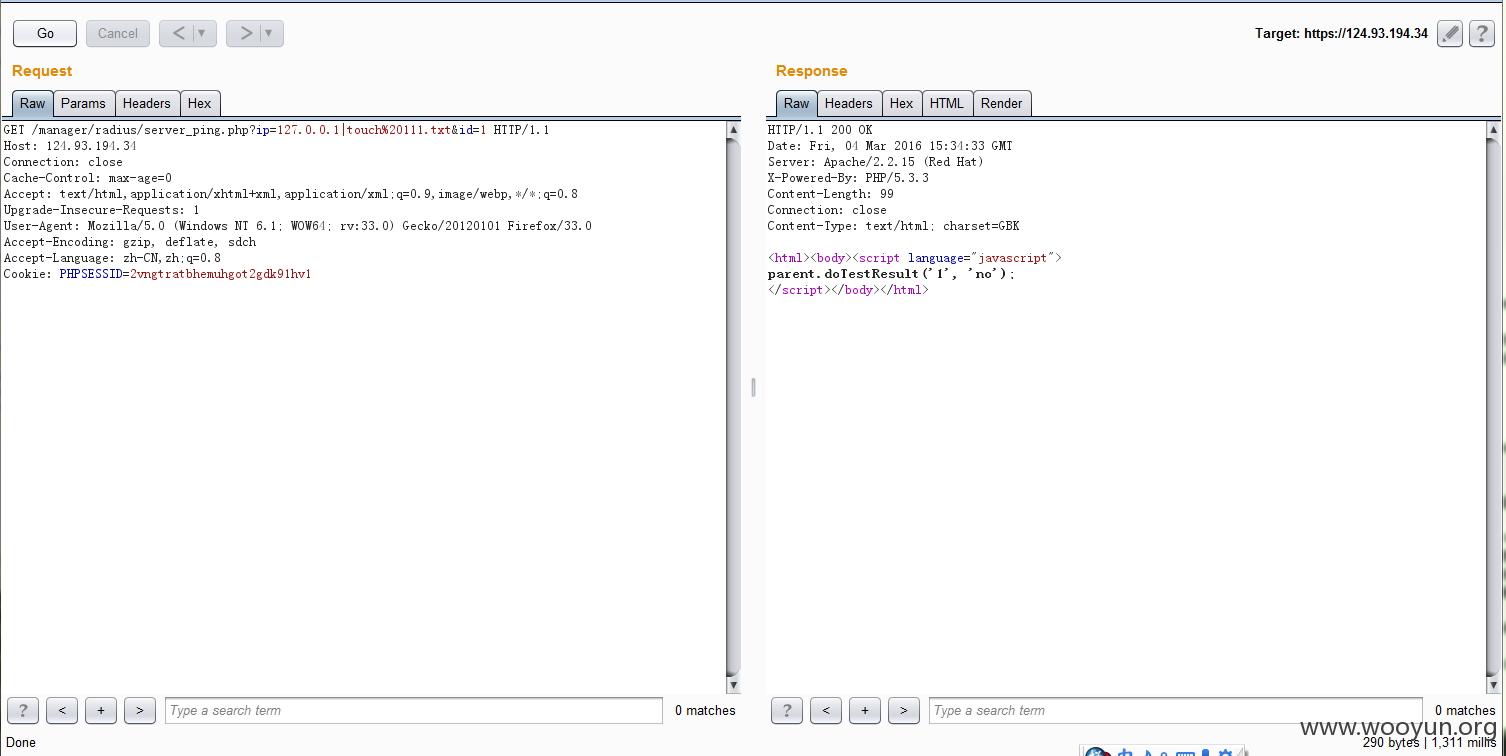Screen dimensions: 1506x756
Task: Click the Accept-Language: zh-CN header line
Action: click(x=112, y=258)
